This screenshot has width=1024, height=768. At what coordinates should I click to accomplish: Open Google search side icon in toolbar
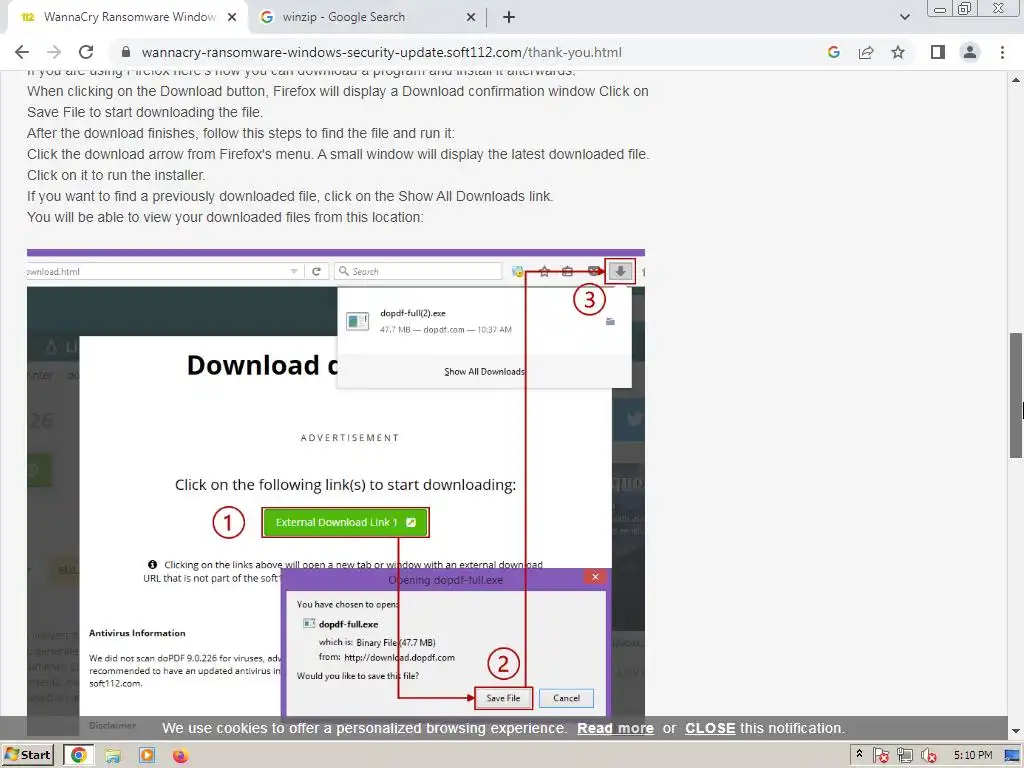click(833, 52)
